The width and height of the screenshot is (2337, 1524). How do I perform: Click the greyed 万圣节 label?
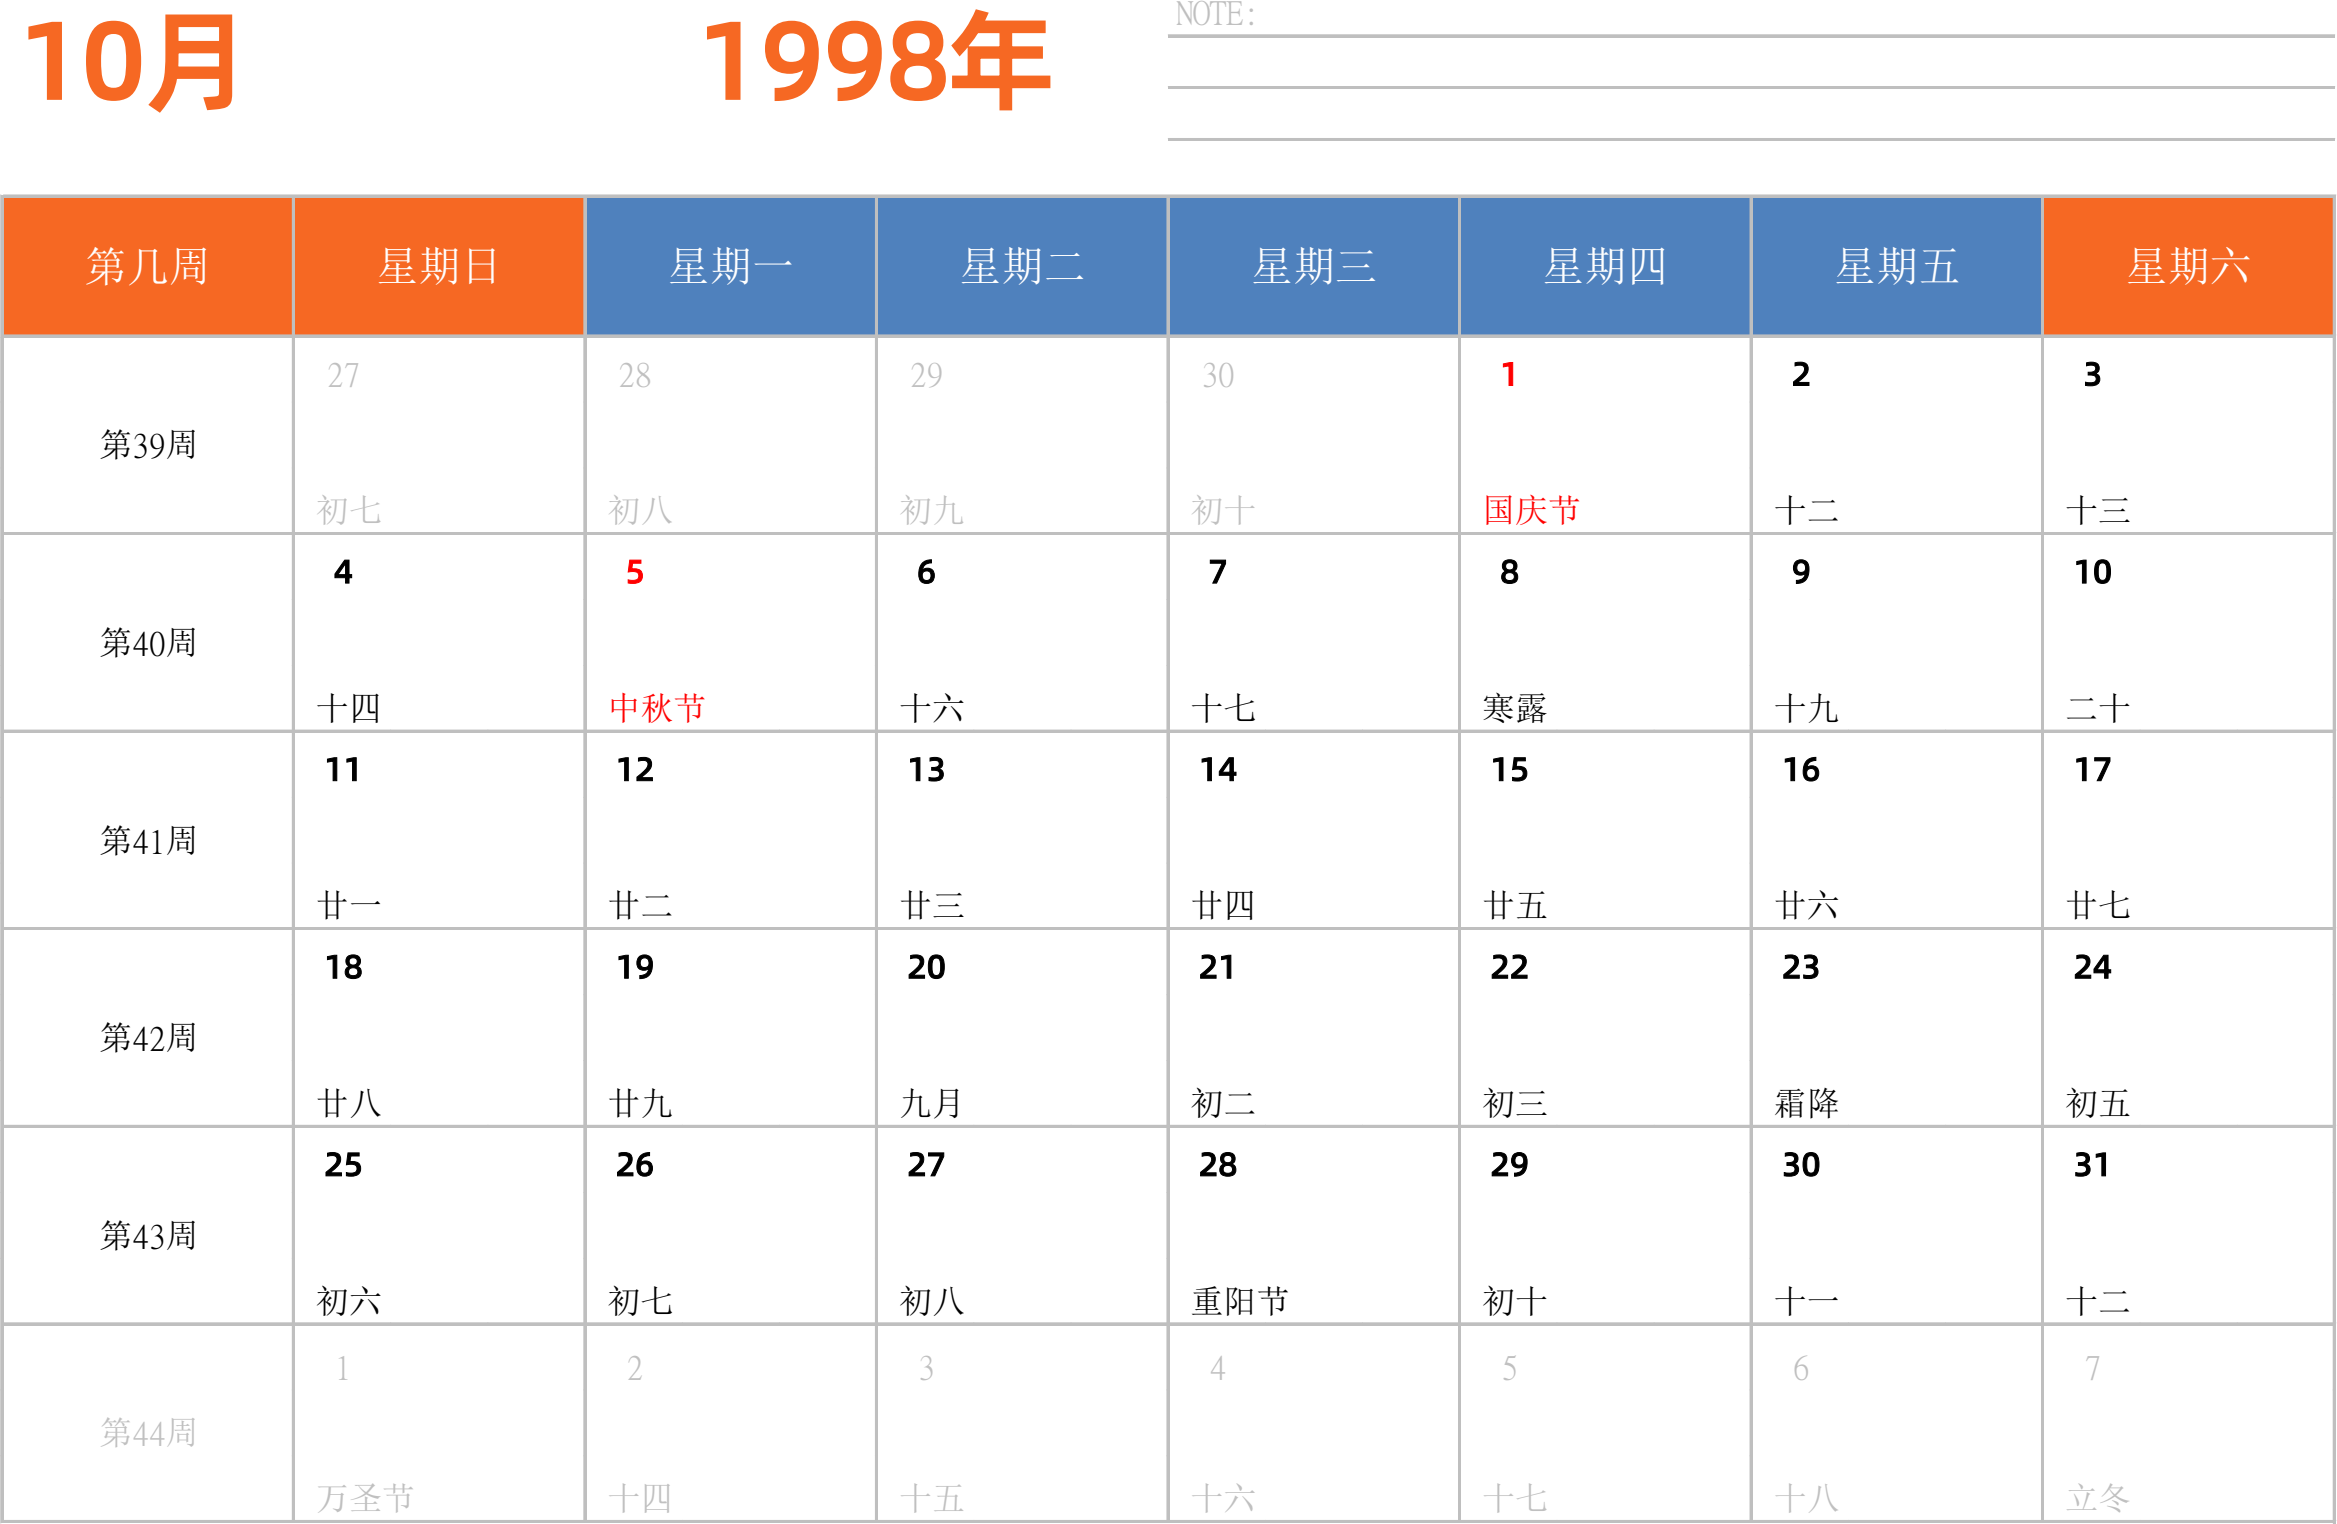(x=366, y=1498)
